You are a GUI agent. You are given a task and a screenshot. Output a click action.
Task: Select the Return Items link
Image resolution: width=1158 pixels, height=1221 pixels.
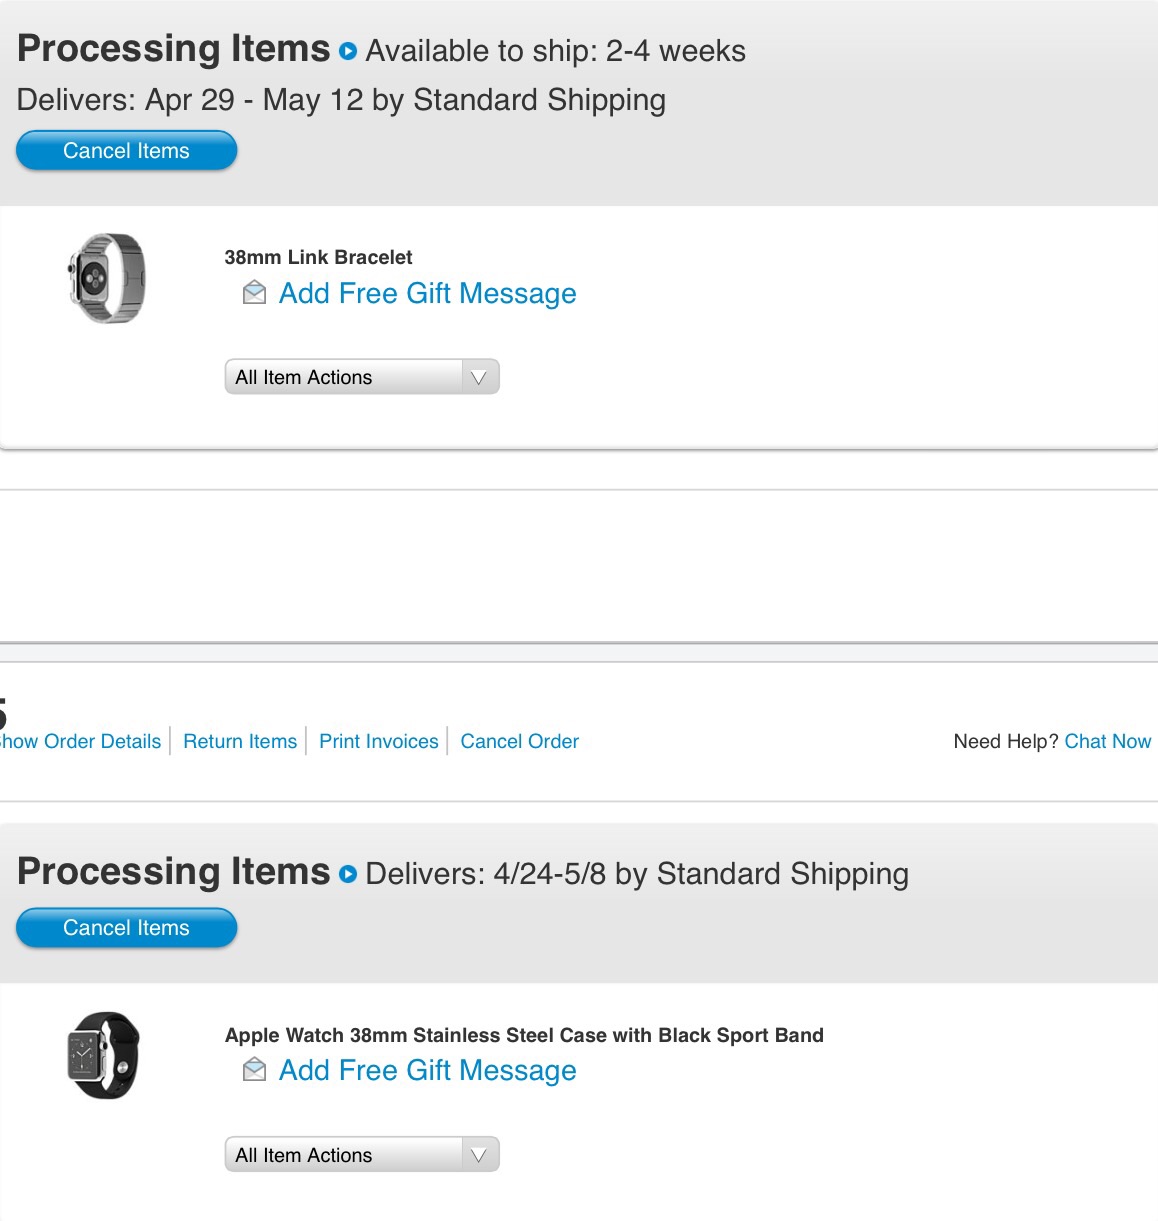coord(240,741)
